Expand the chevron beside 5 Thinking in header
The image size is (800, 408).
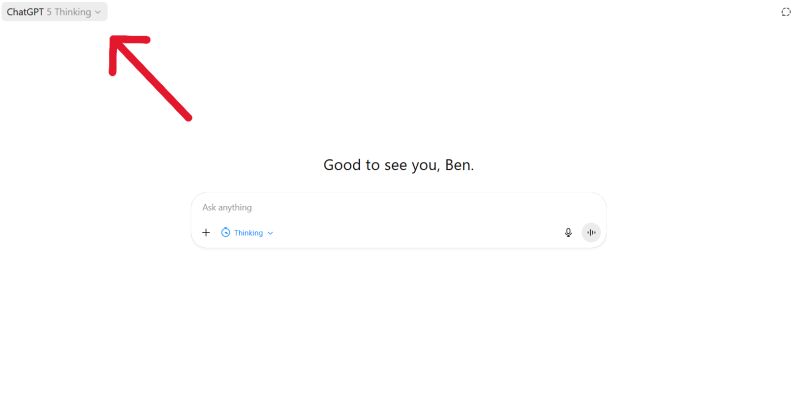(98, 12)
